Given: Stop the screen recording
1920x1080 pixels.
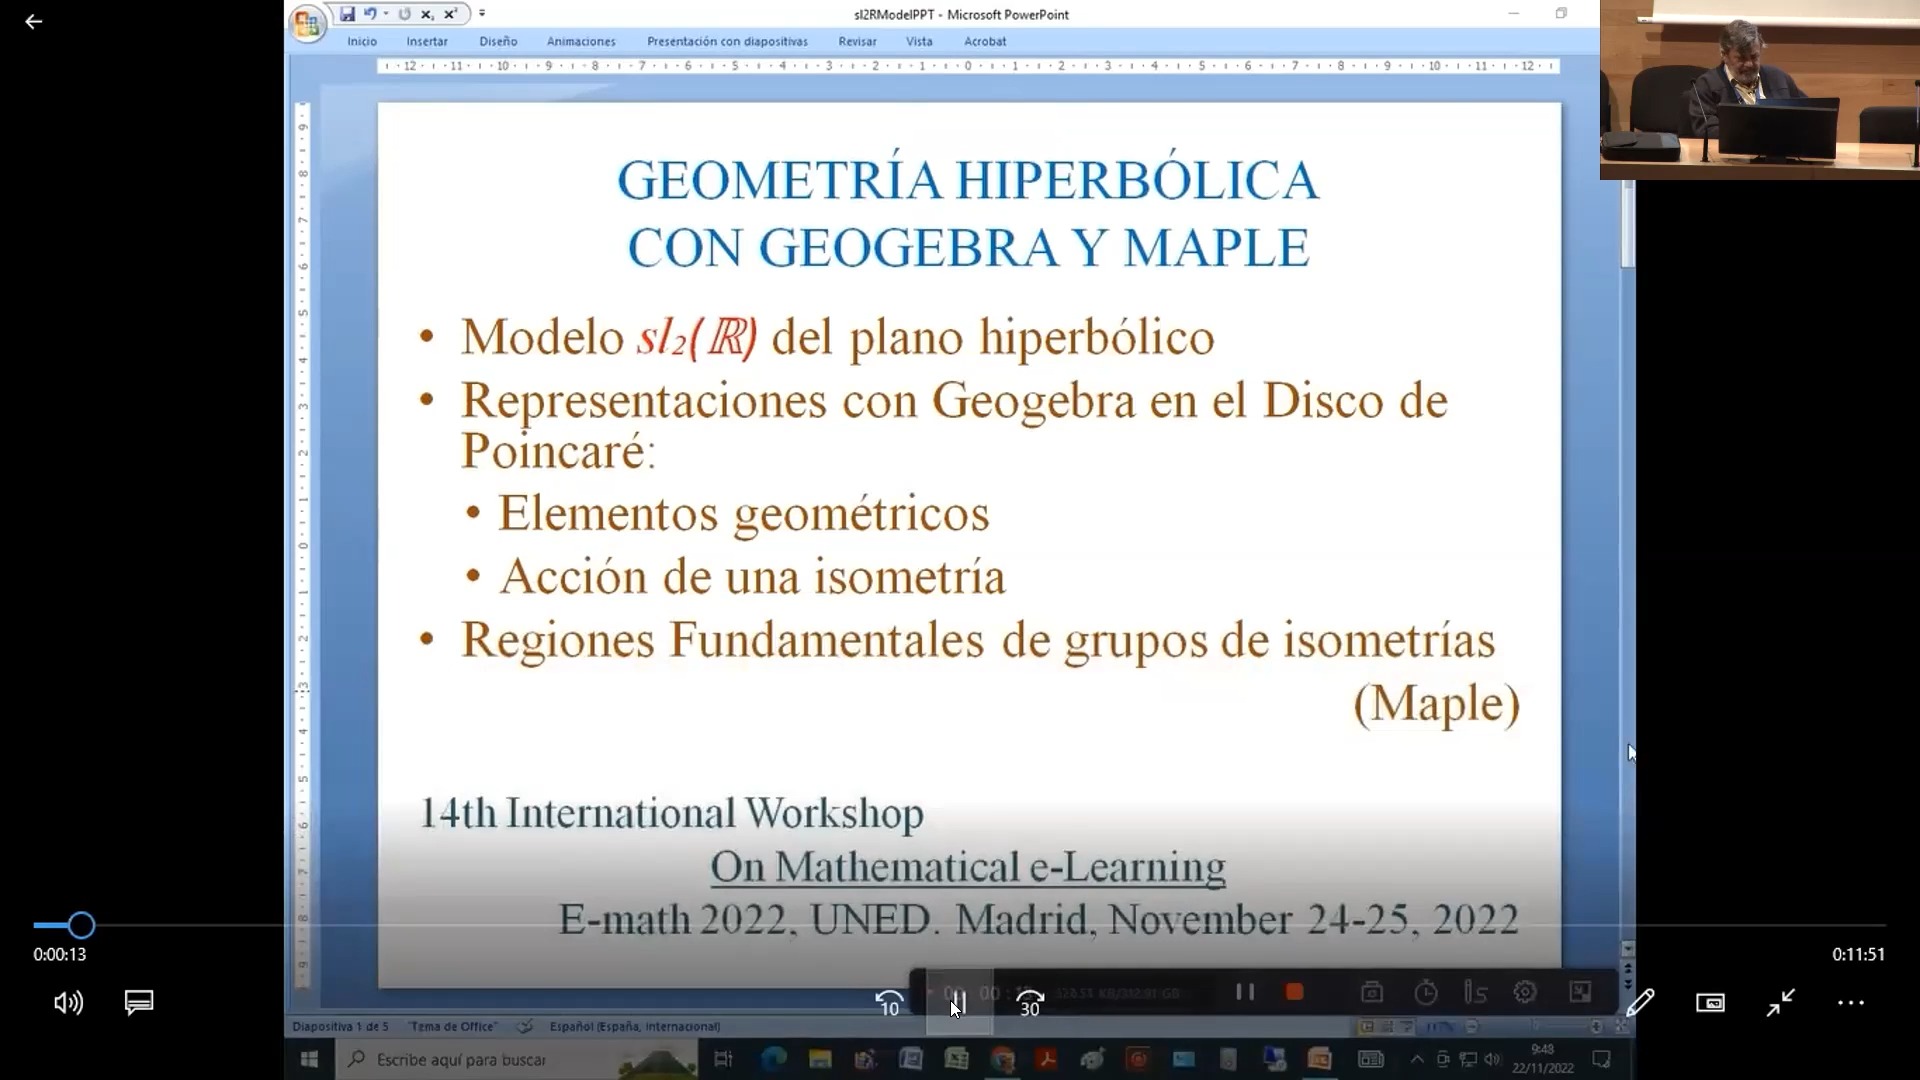Looking at the screenshot, I should click(x=1294, y=992).
